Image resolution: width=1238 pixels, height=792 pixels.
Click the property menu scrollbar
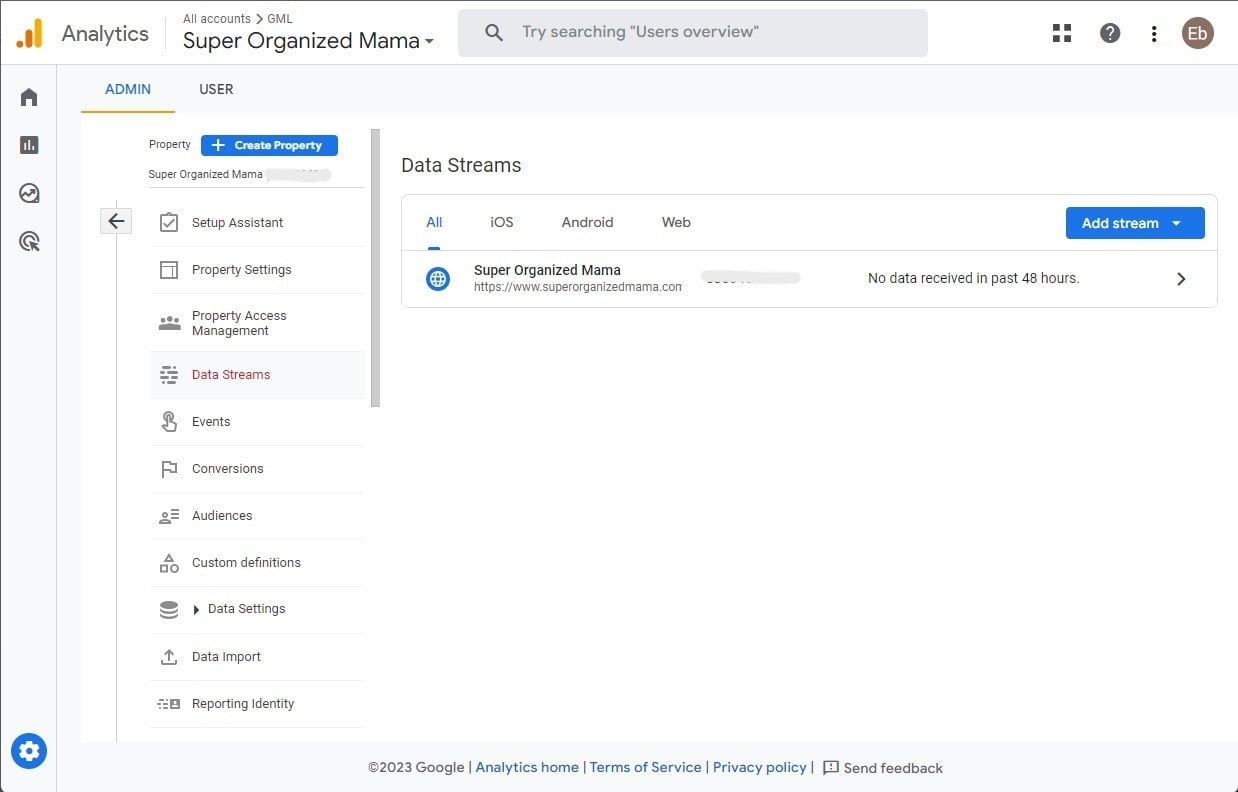[375, 268]
